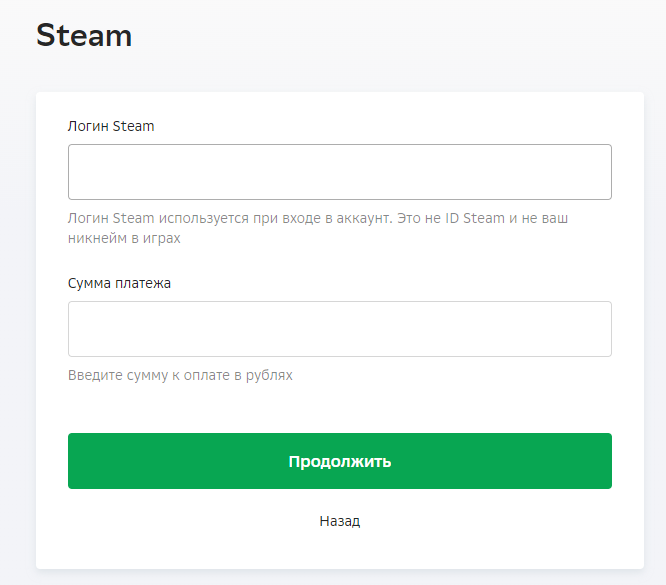
Task: Focus the Сумма платежа input field
Action: [x=340, y=329]
